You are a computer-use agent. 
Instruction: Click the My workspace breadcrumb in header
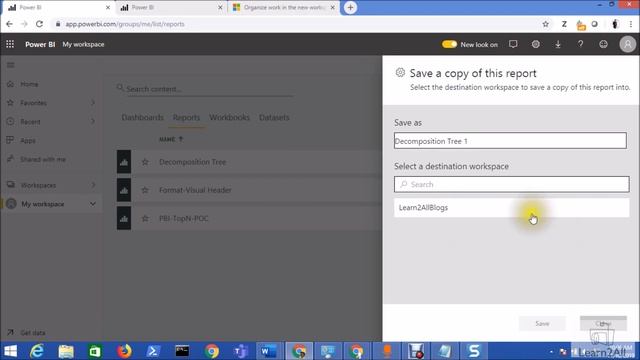coord(83,44)
